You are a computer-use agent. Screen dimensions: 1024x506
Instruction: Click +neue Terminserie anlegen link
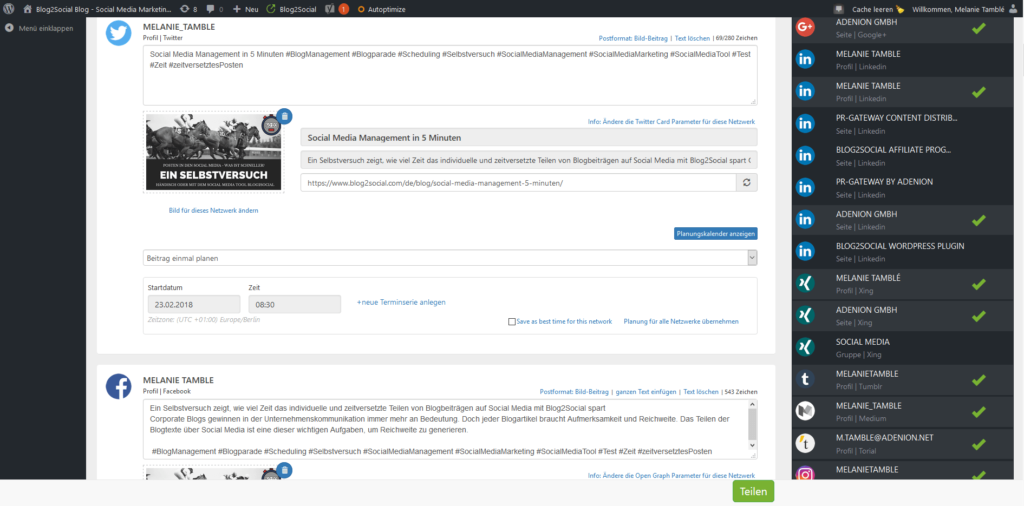[401, 302]
